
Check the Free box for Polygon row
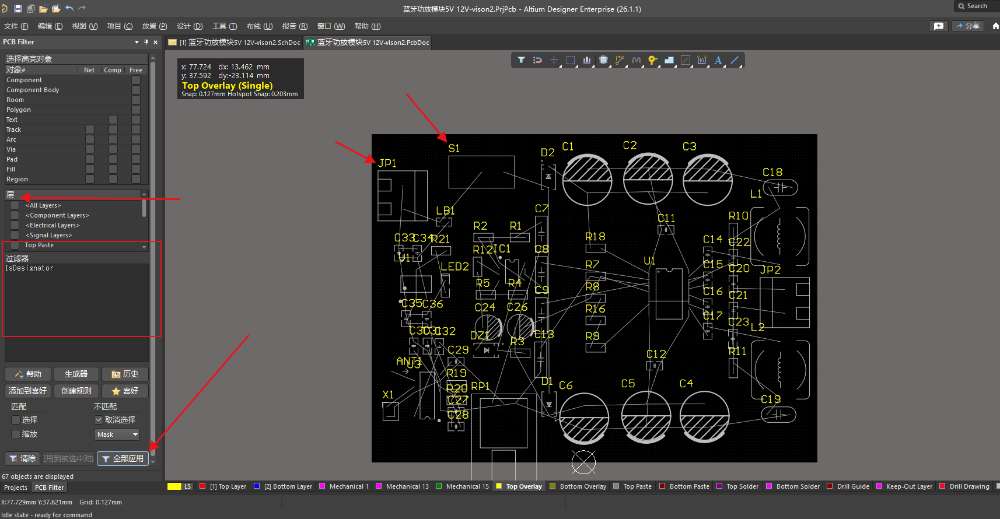click(x=136, y=110)
